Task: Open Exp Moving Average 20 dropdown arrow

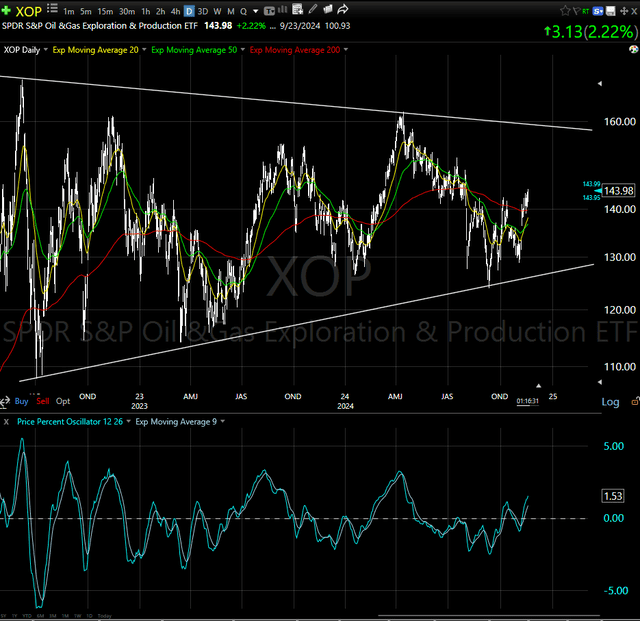Action: (x=144, y=49)
